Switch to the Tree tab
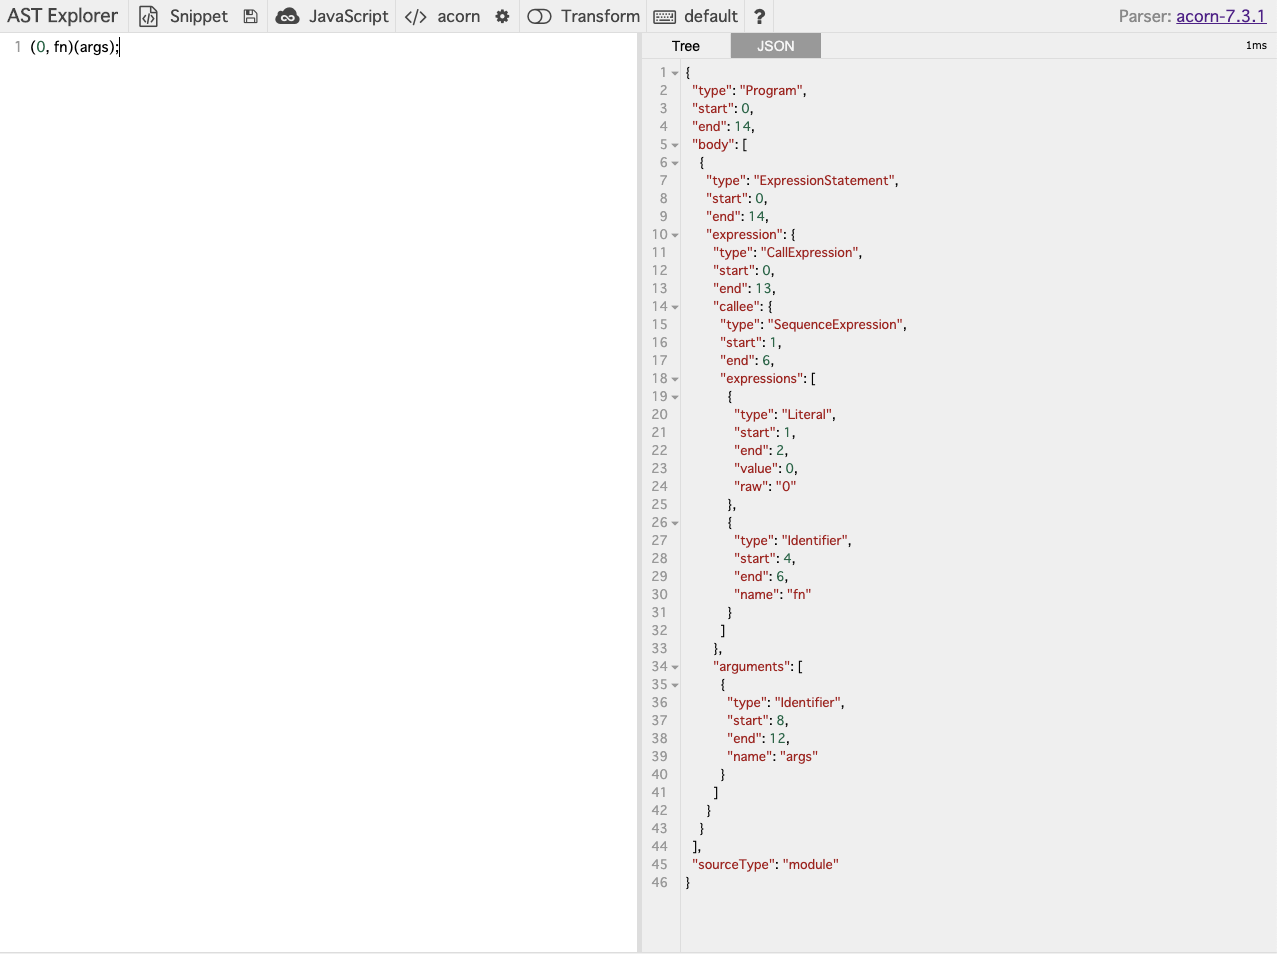The image size is (1277, 954). (x=686, y=46)
